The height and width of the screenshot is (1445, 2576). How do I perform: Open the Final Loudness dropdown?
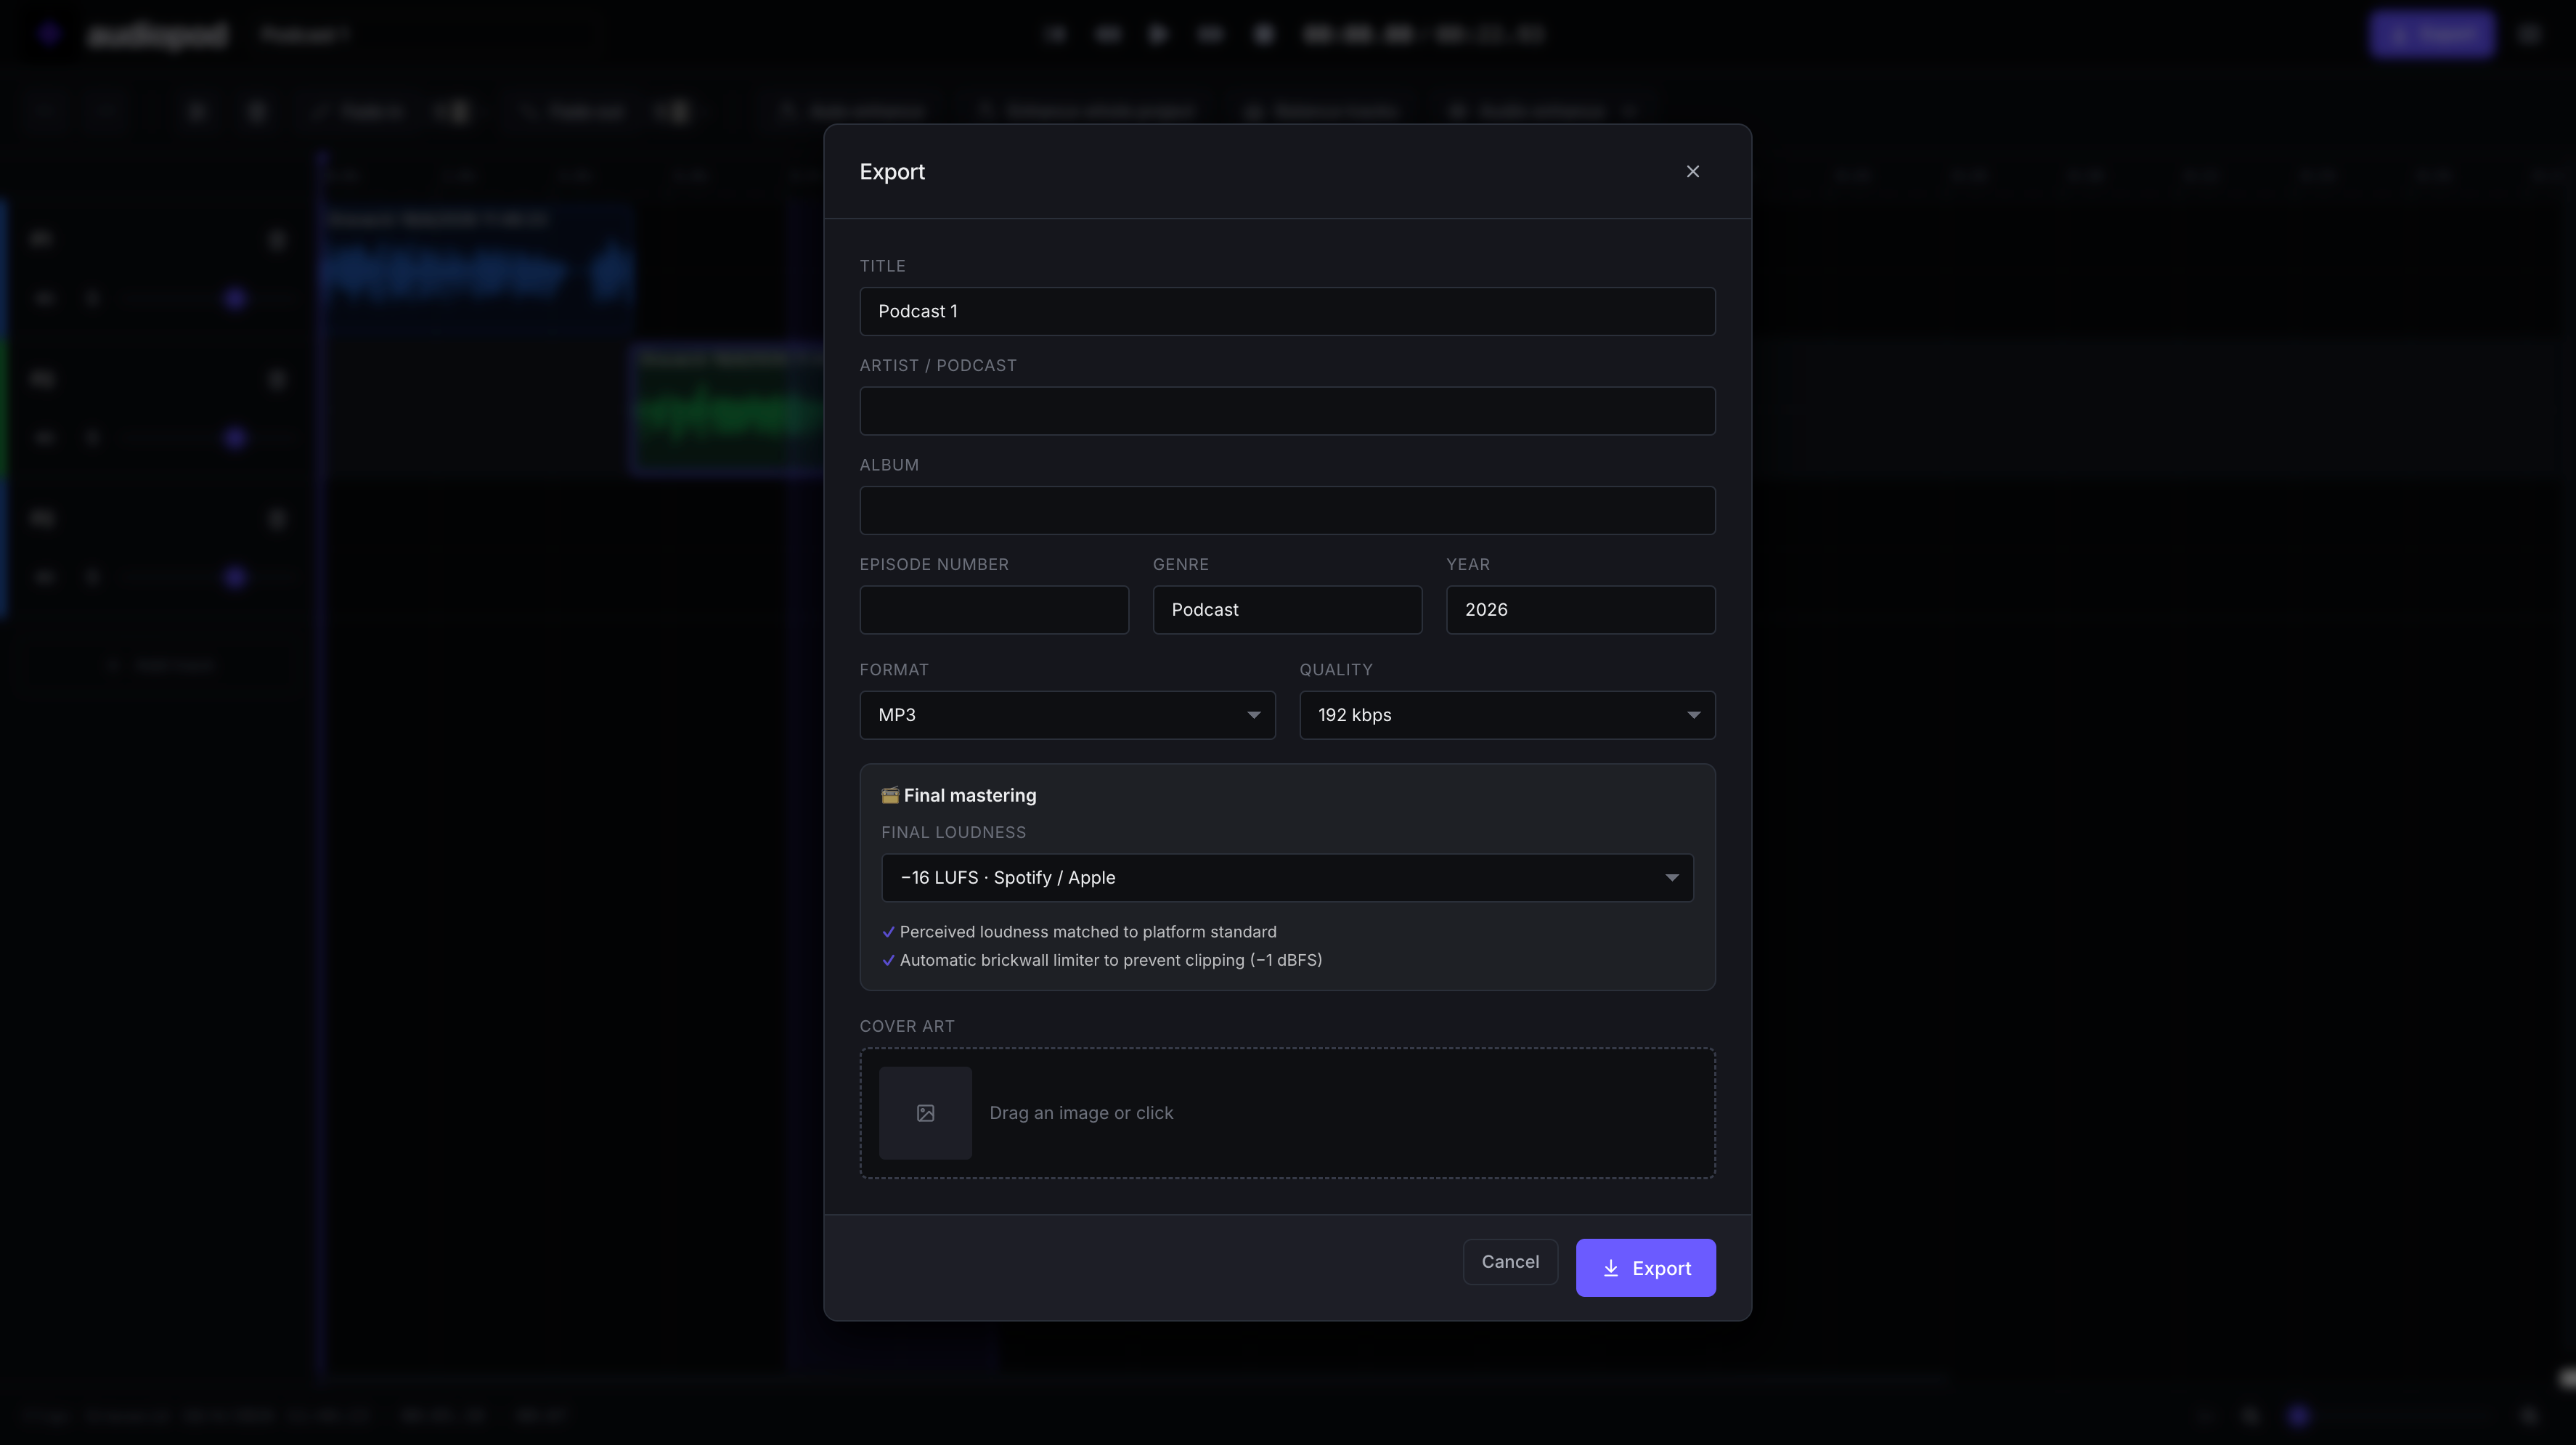click(x=1287, y=878)
